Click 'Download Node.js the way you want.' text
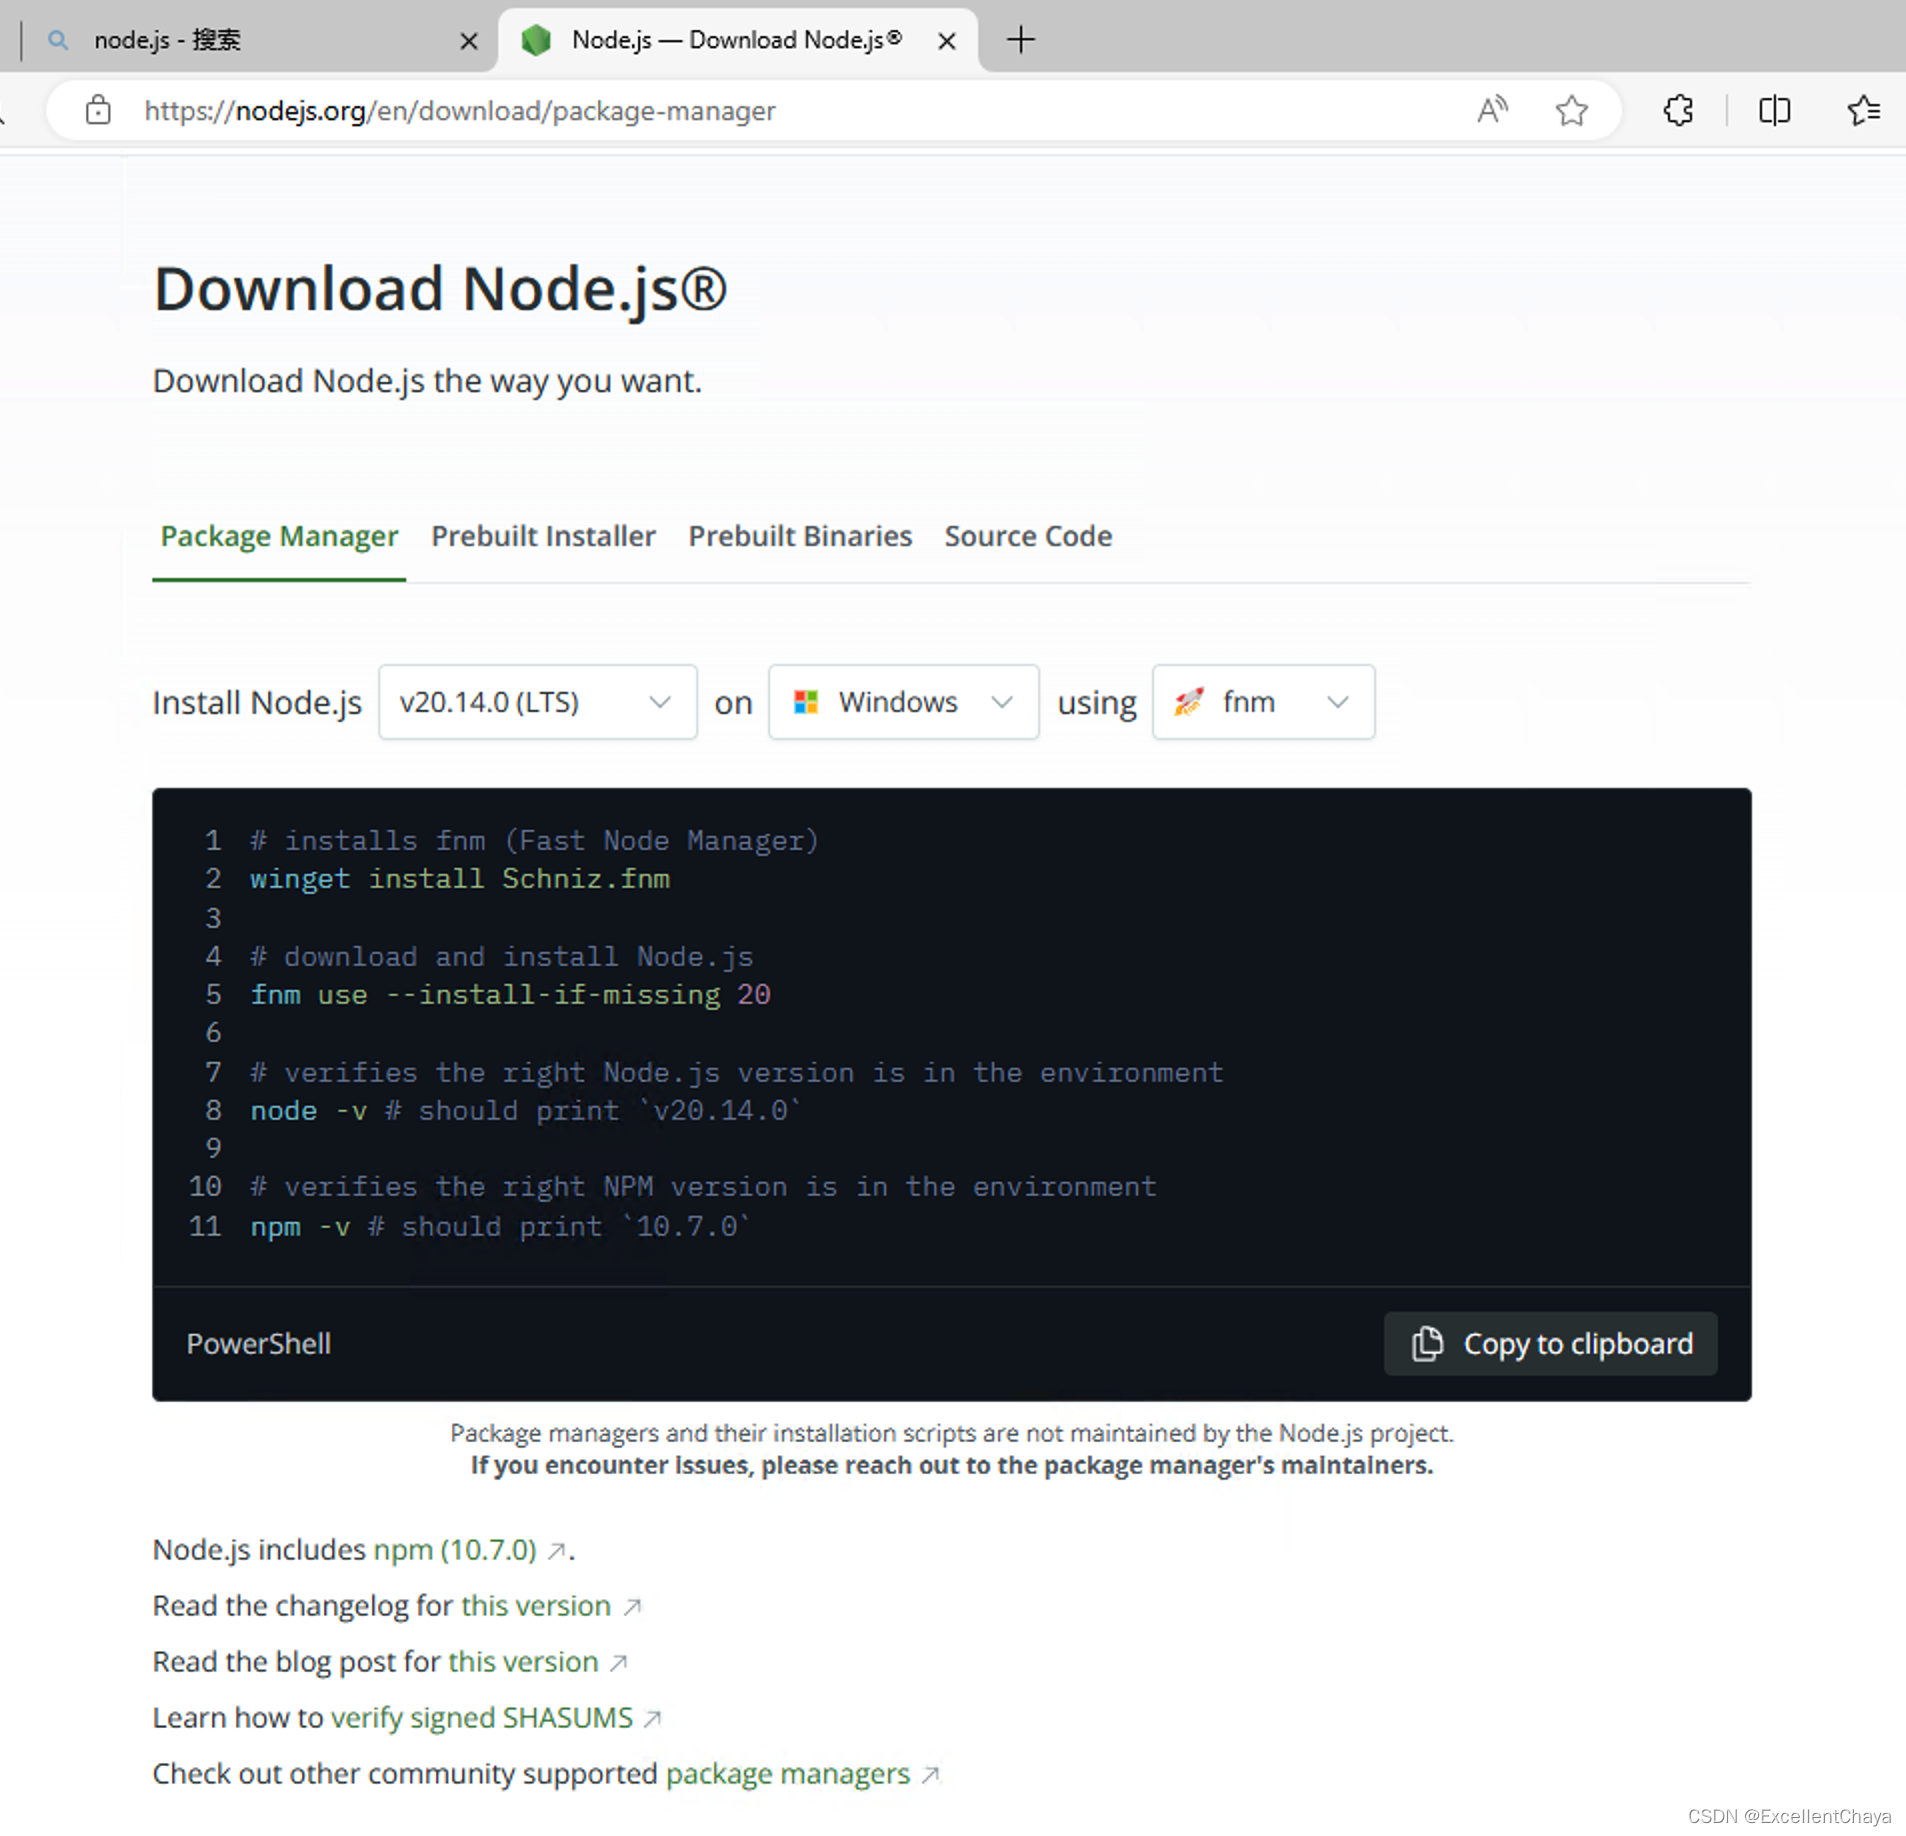Image resolution: width=1906 pixels, height=1836 pixels. click(427, 381)
